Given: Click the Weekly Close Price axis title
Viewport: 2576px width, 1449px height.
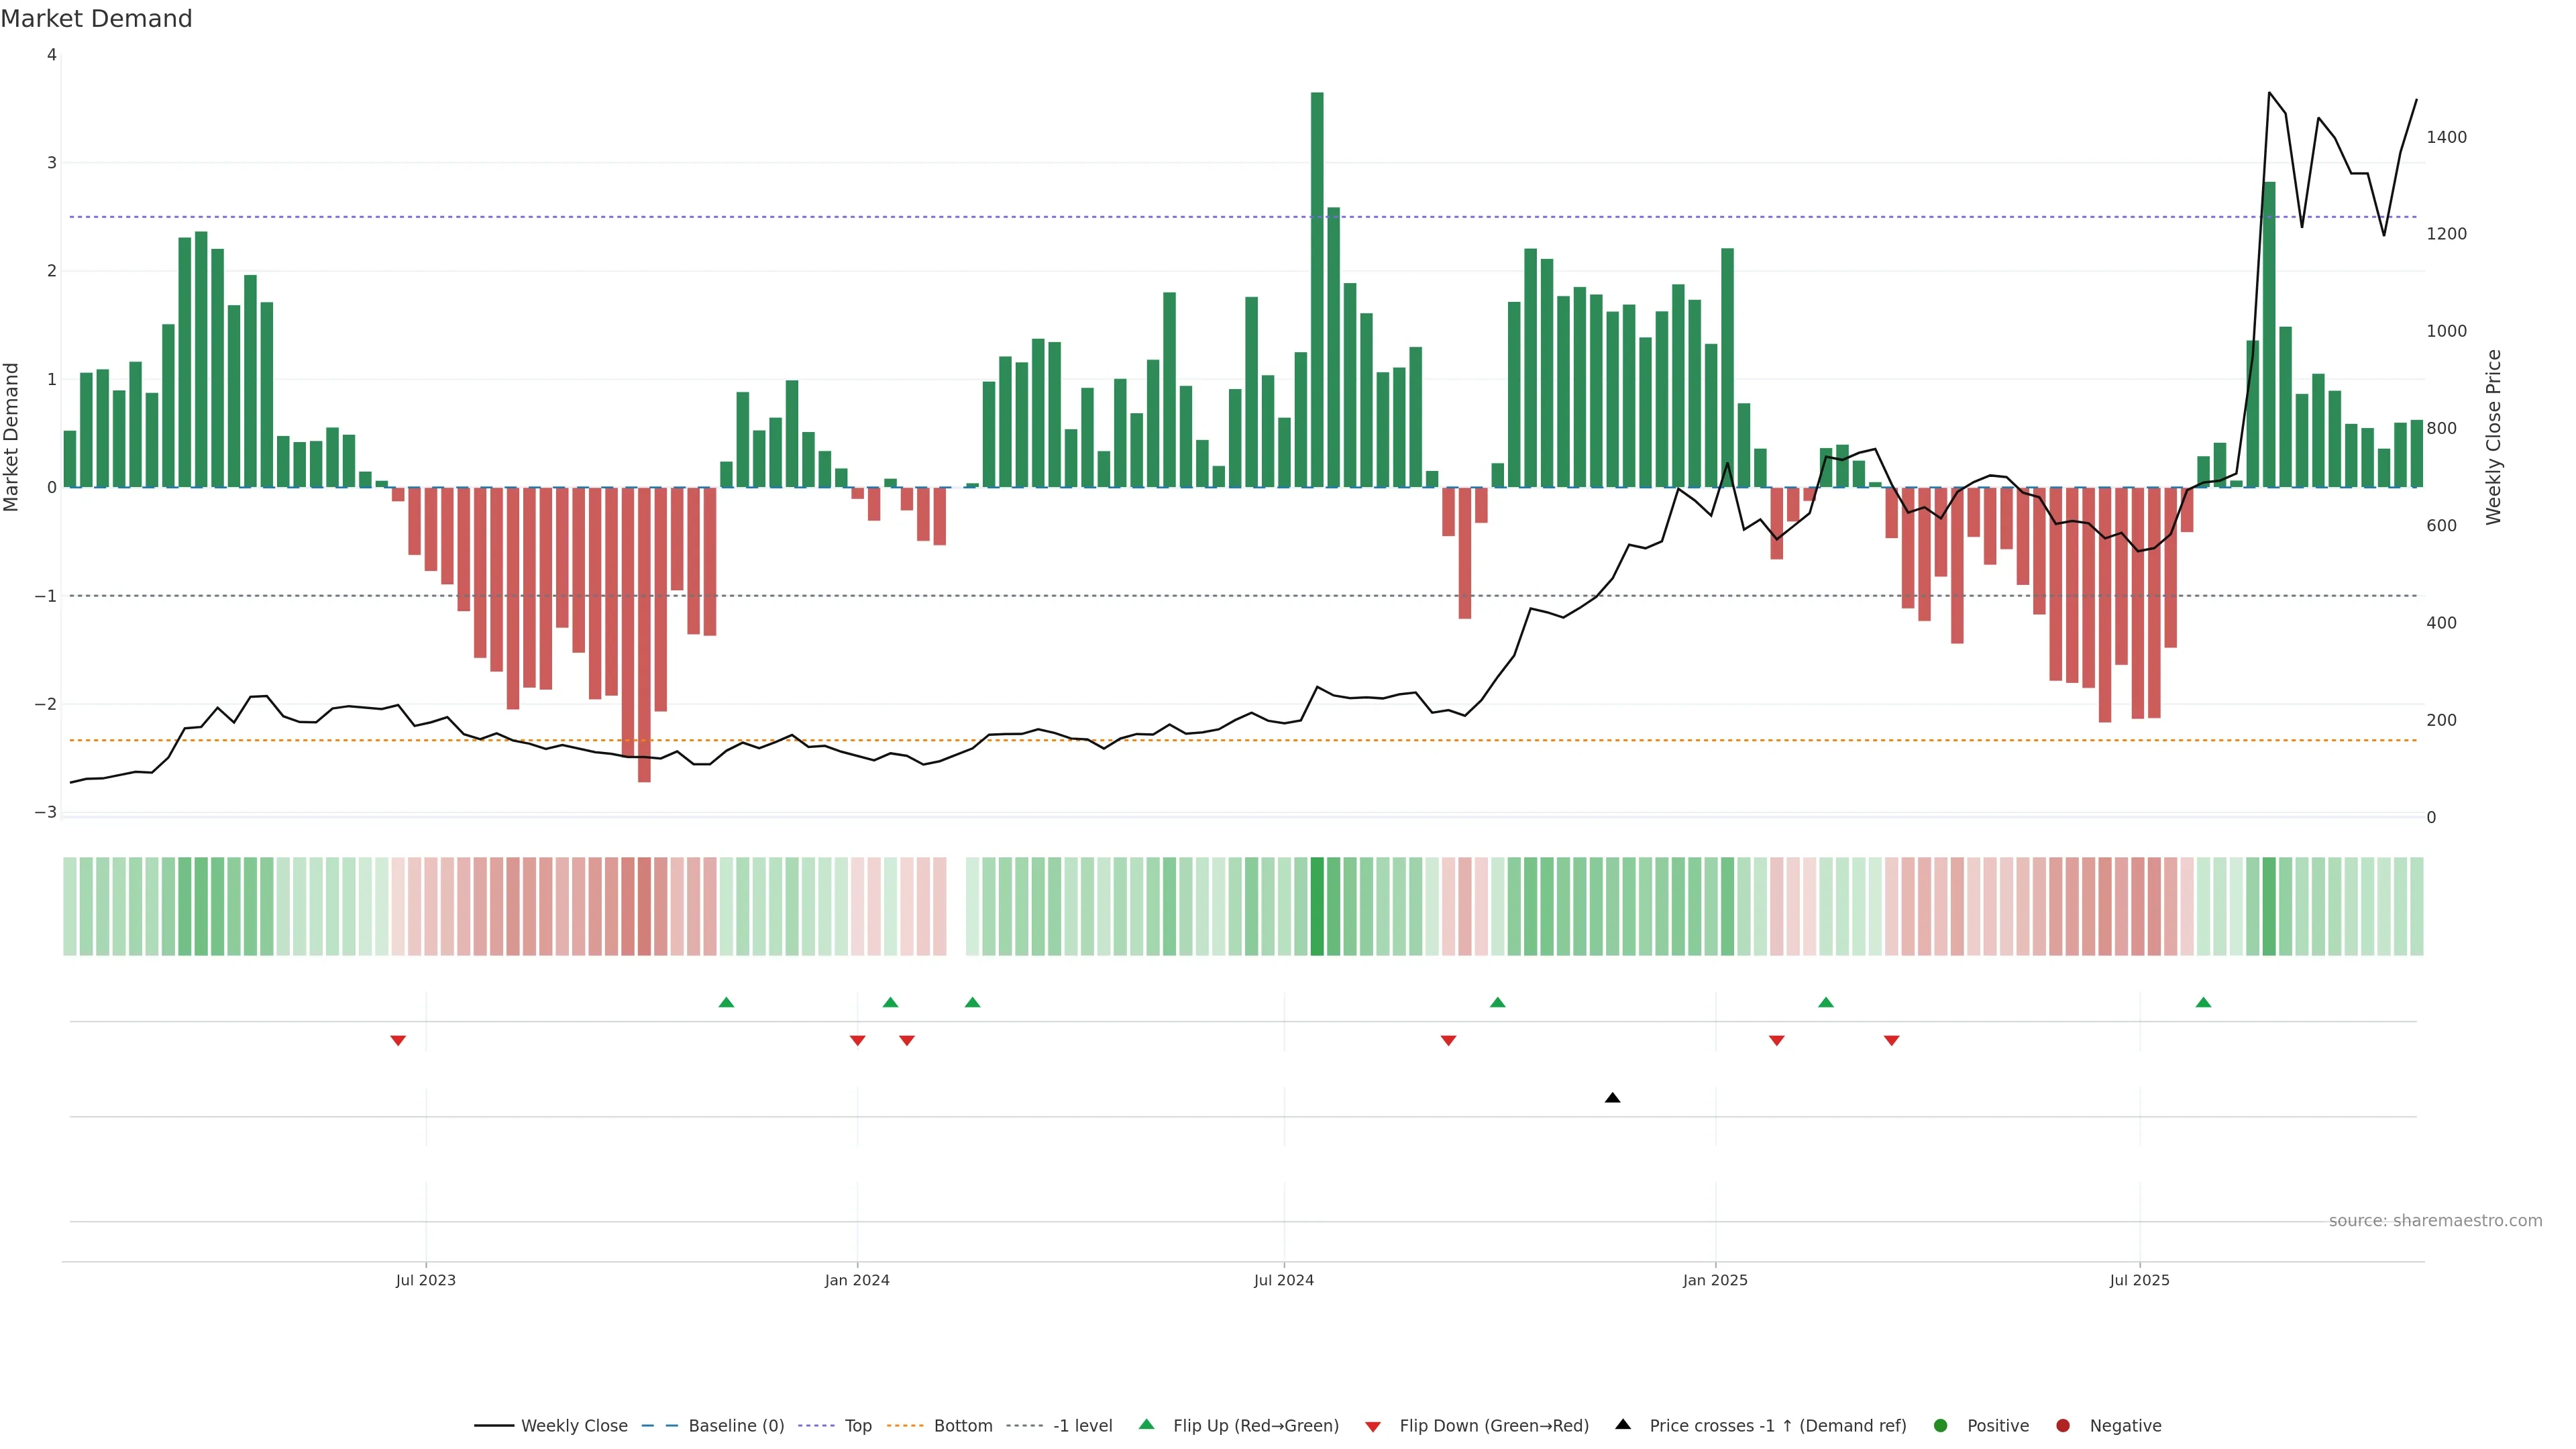Looking at the screenshot, I should [2494, 437].
